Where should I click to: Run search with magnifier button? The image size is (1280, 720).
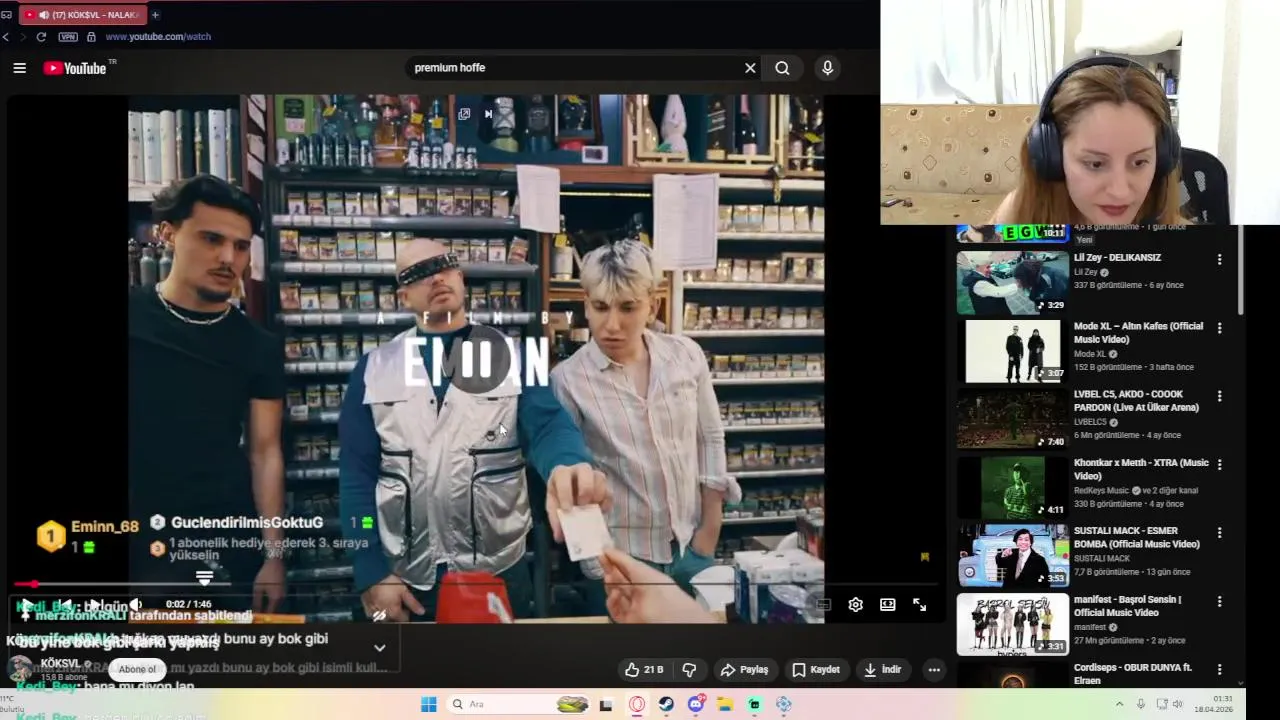[782, 68]
